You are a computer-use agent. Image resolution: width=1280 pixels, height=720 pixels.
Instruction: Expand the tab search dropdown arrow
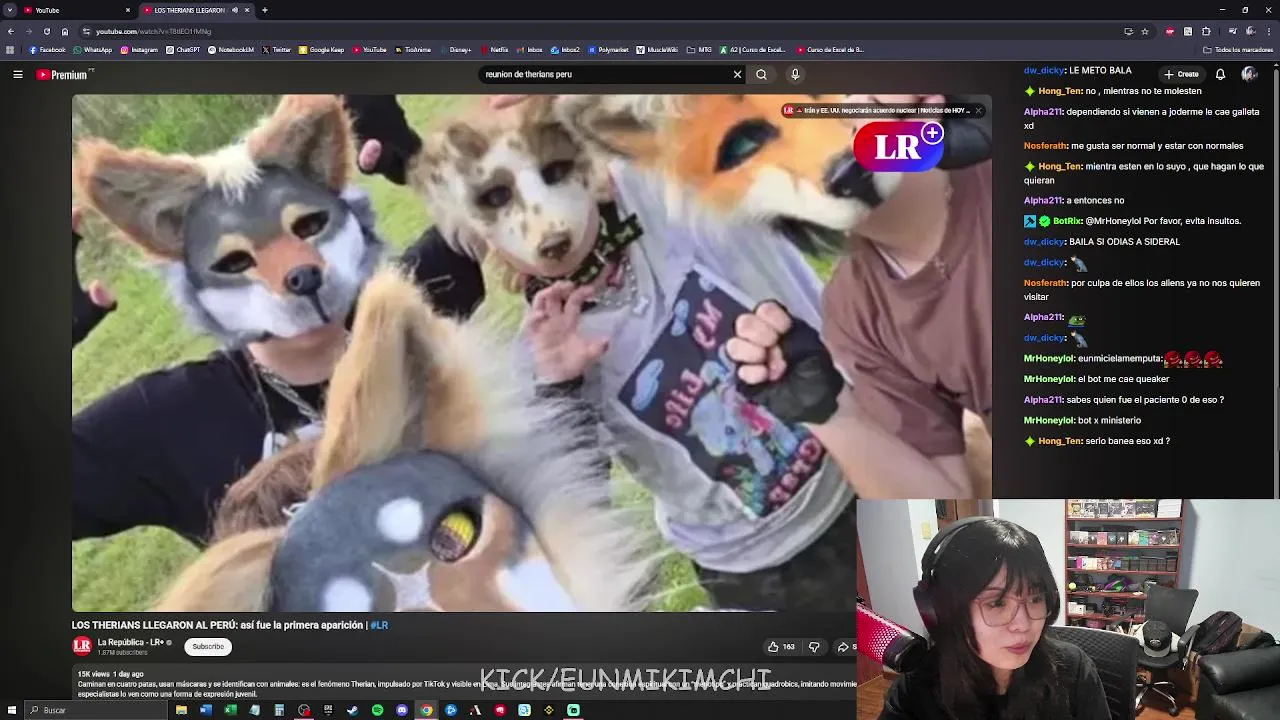coord(10,10)
